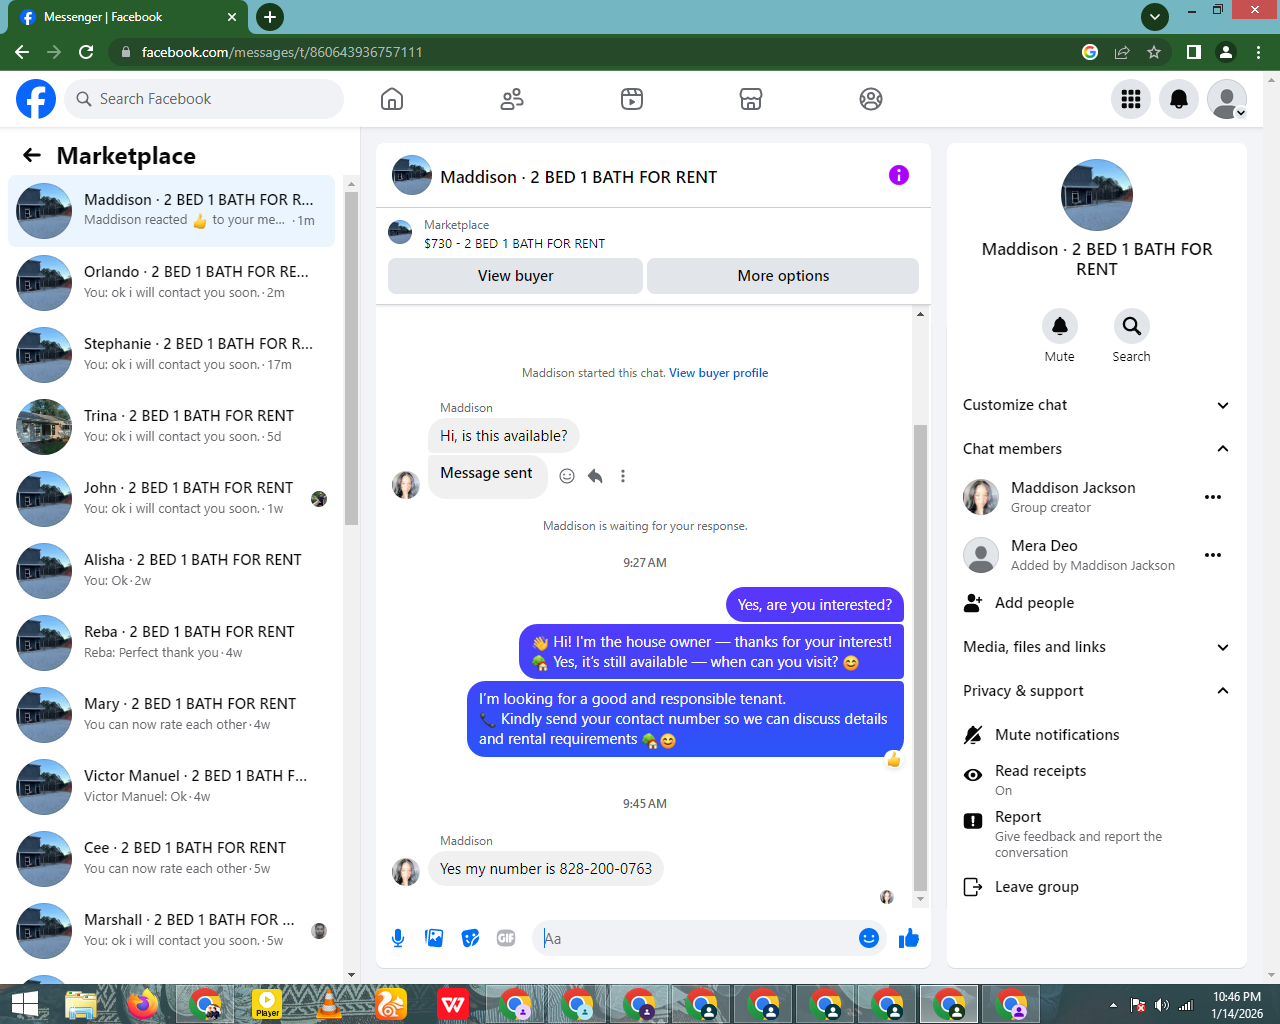This screenshot has height=1024, width=1280.
Task: Open Trina 2 BED 1 BATH conversation
Action: (171, 427)
